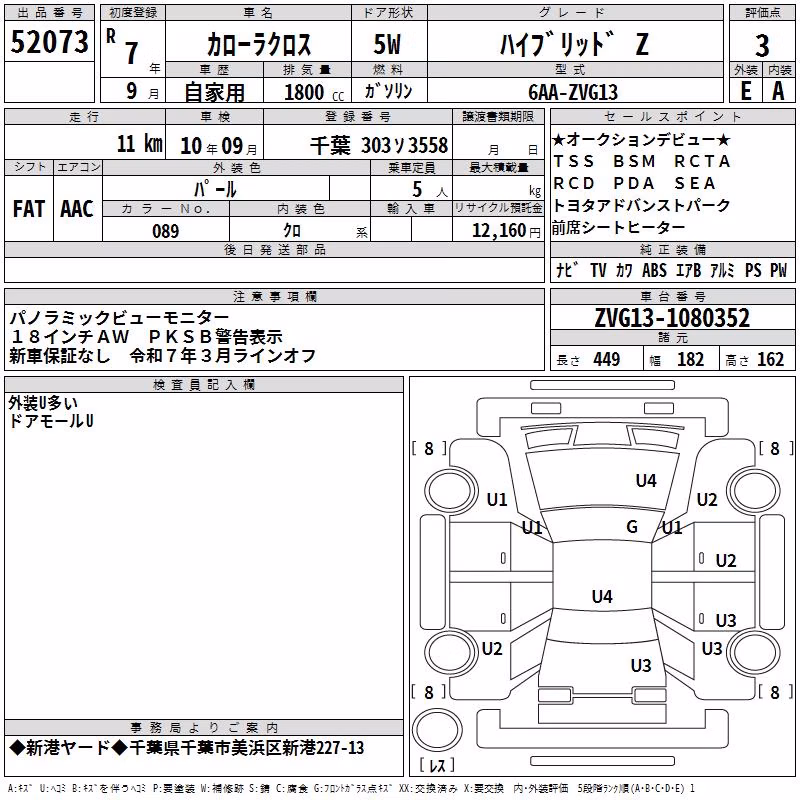Click the U4 mark on the hood

(x=646, y=480)
